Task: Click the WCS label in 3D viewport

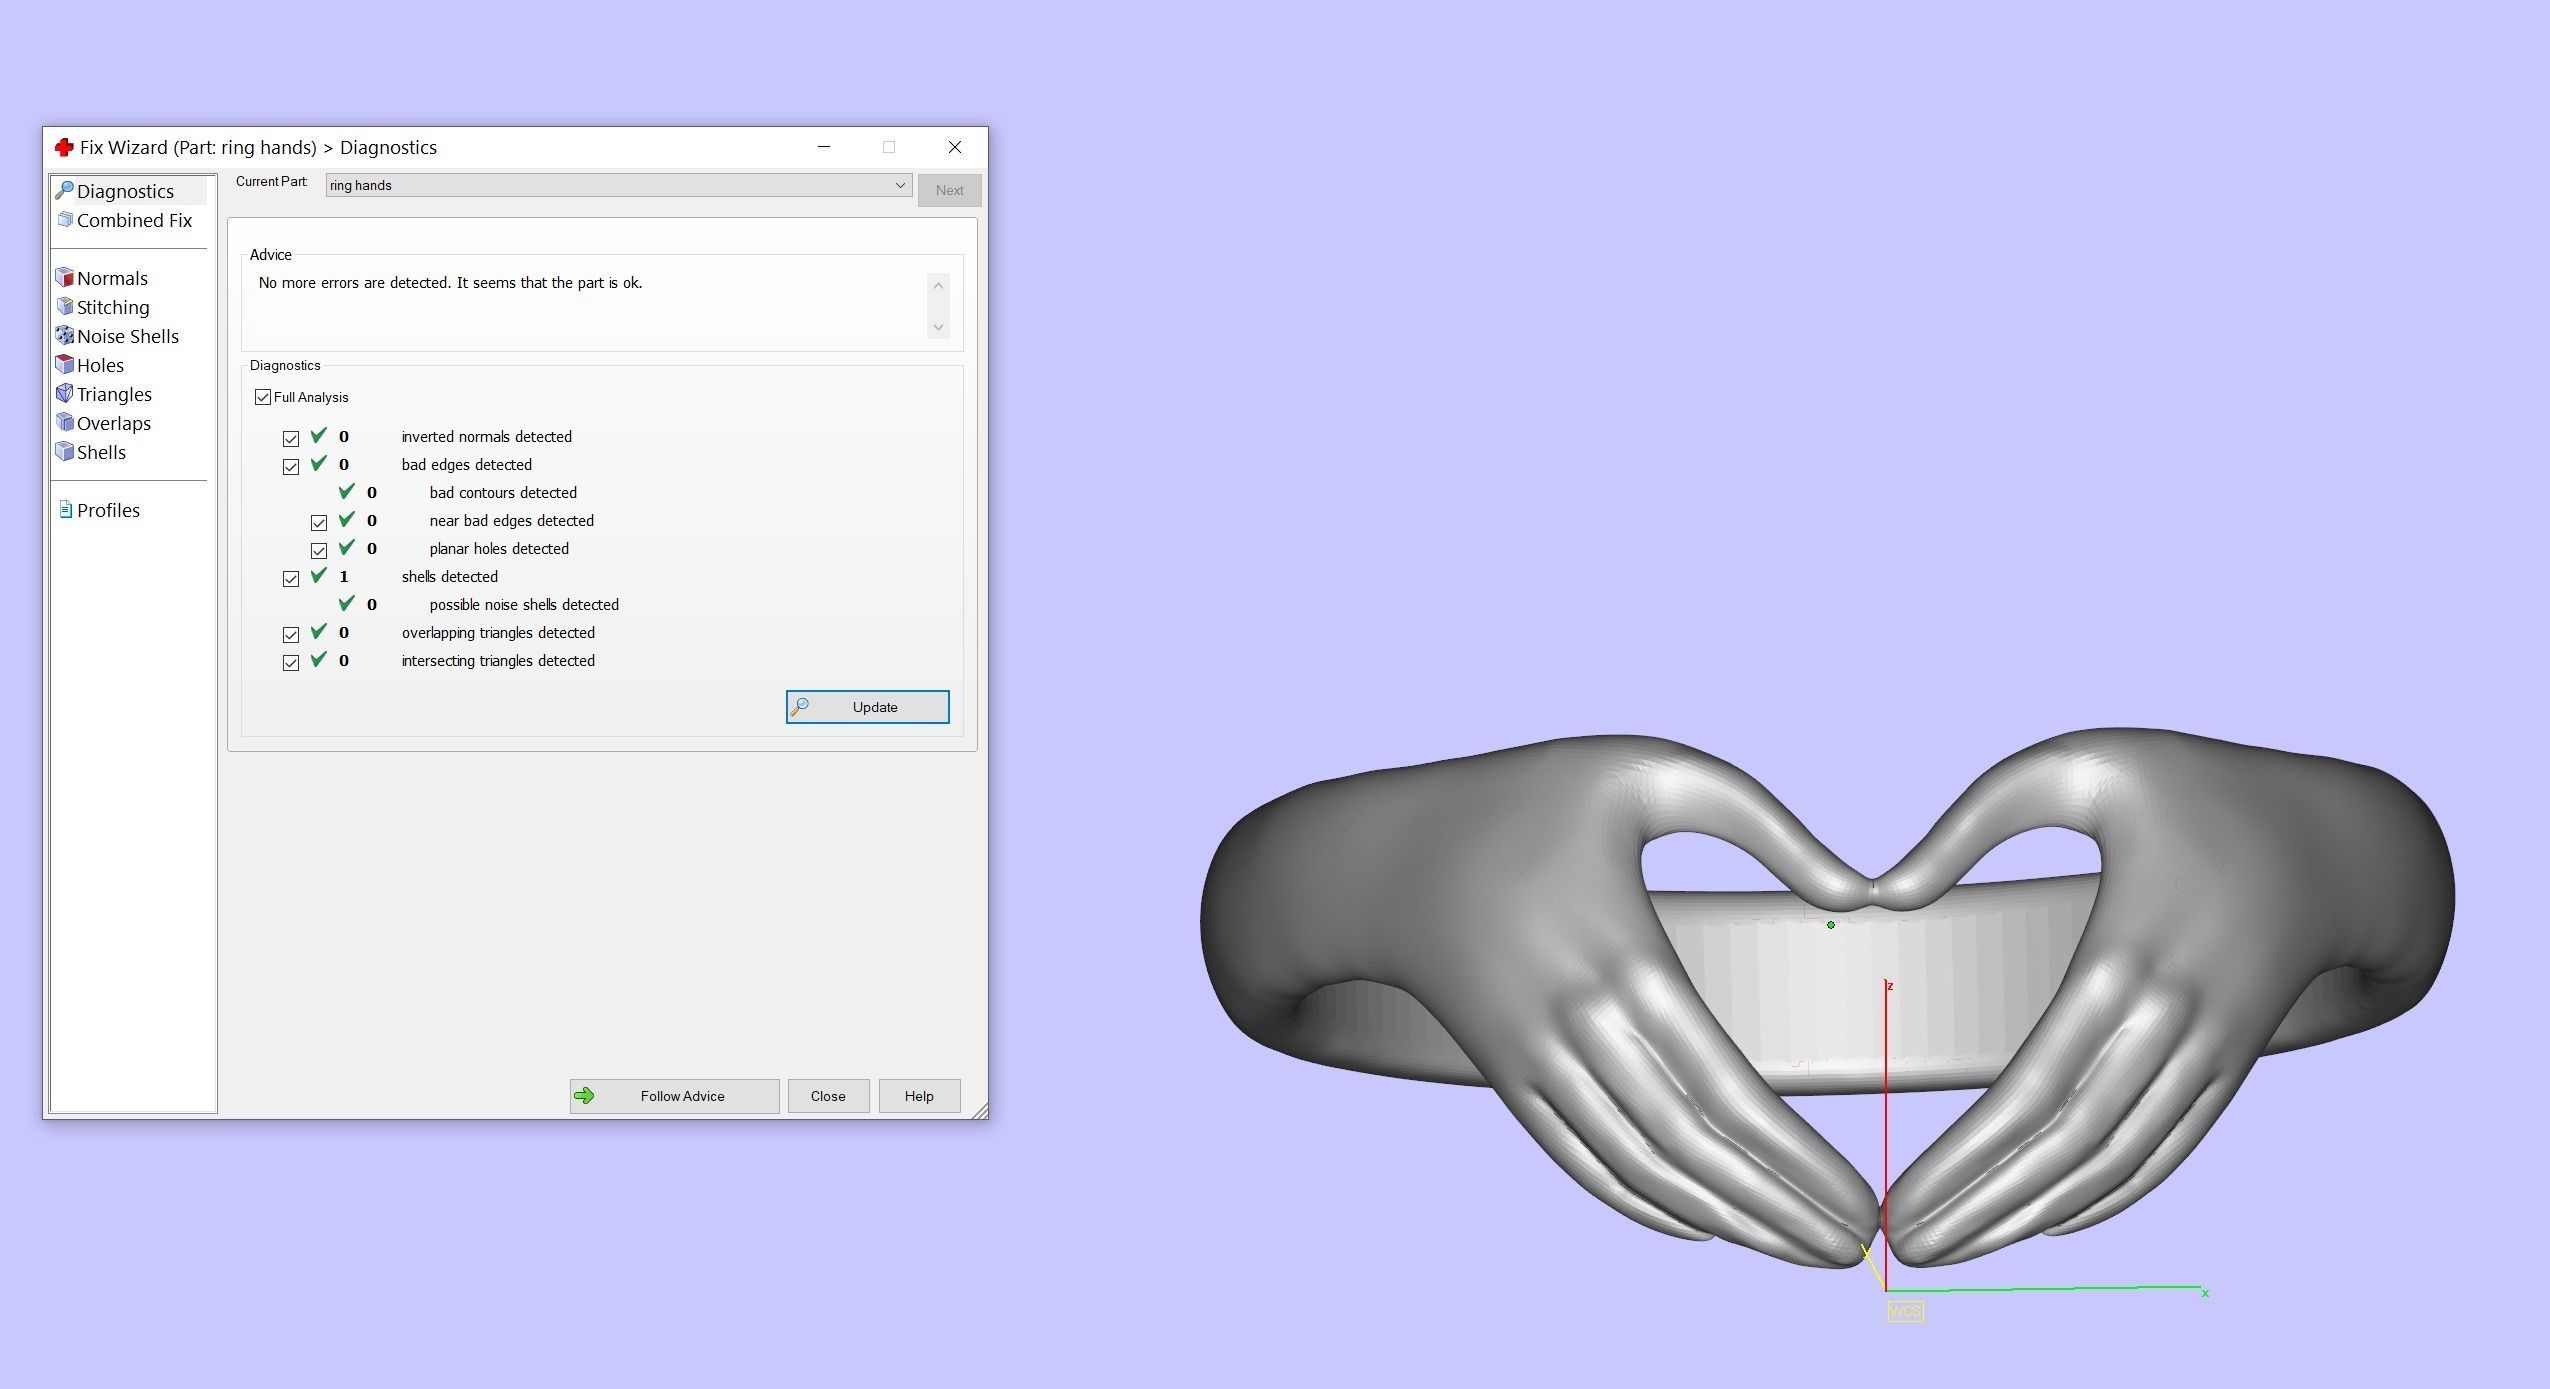Action: pos(1905,1311)
